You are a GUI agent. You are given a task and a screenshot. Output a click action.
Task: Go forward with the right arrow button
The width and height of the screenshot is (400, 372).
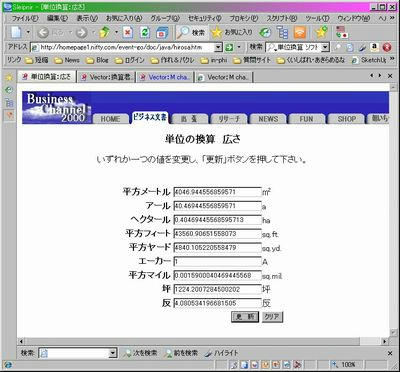pyautogui.click(x=82, y=33)
